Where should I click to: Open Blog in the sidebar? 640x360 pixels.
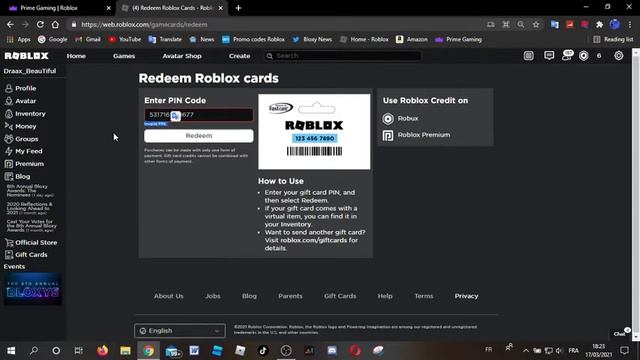[17, 176]
